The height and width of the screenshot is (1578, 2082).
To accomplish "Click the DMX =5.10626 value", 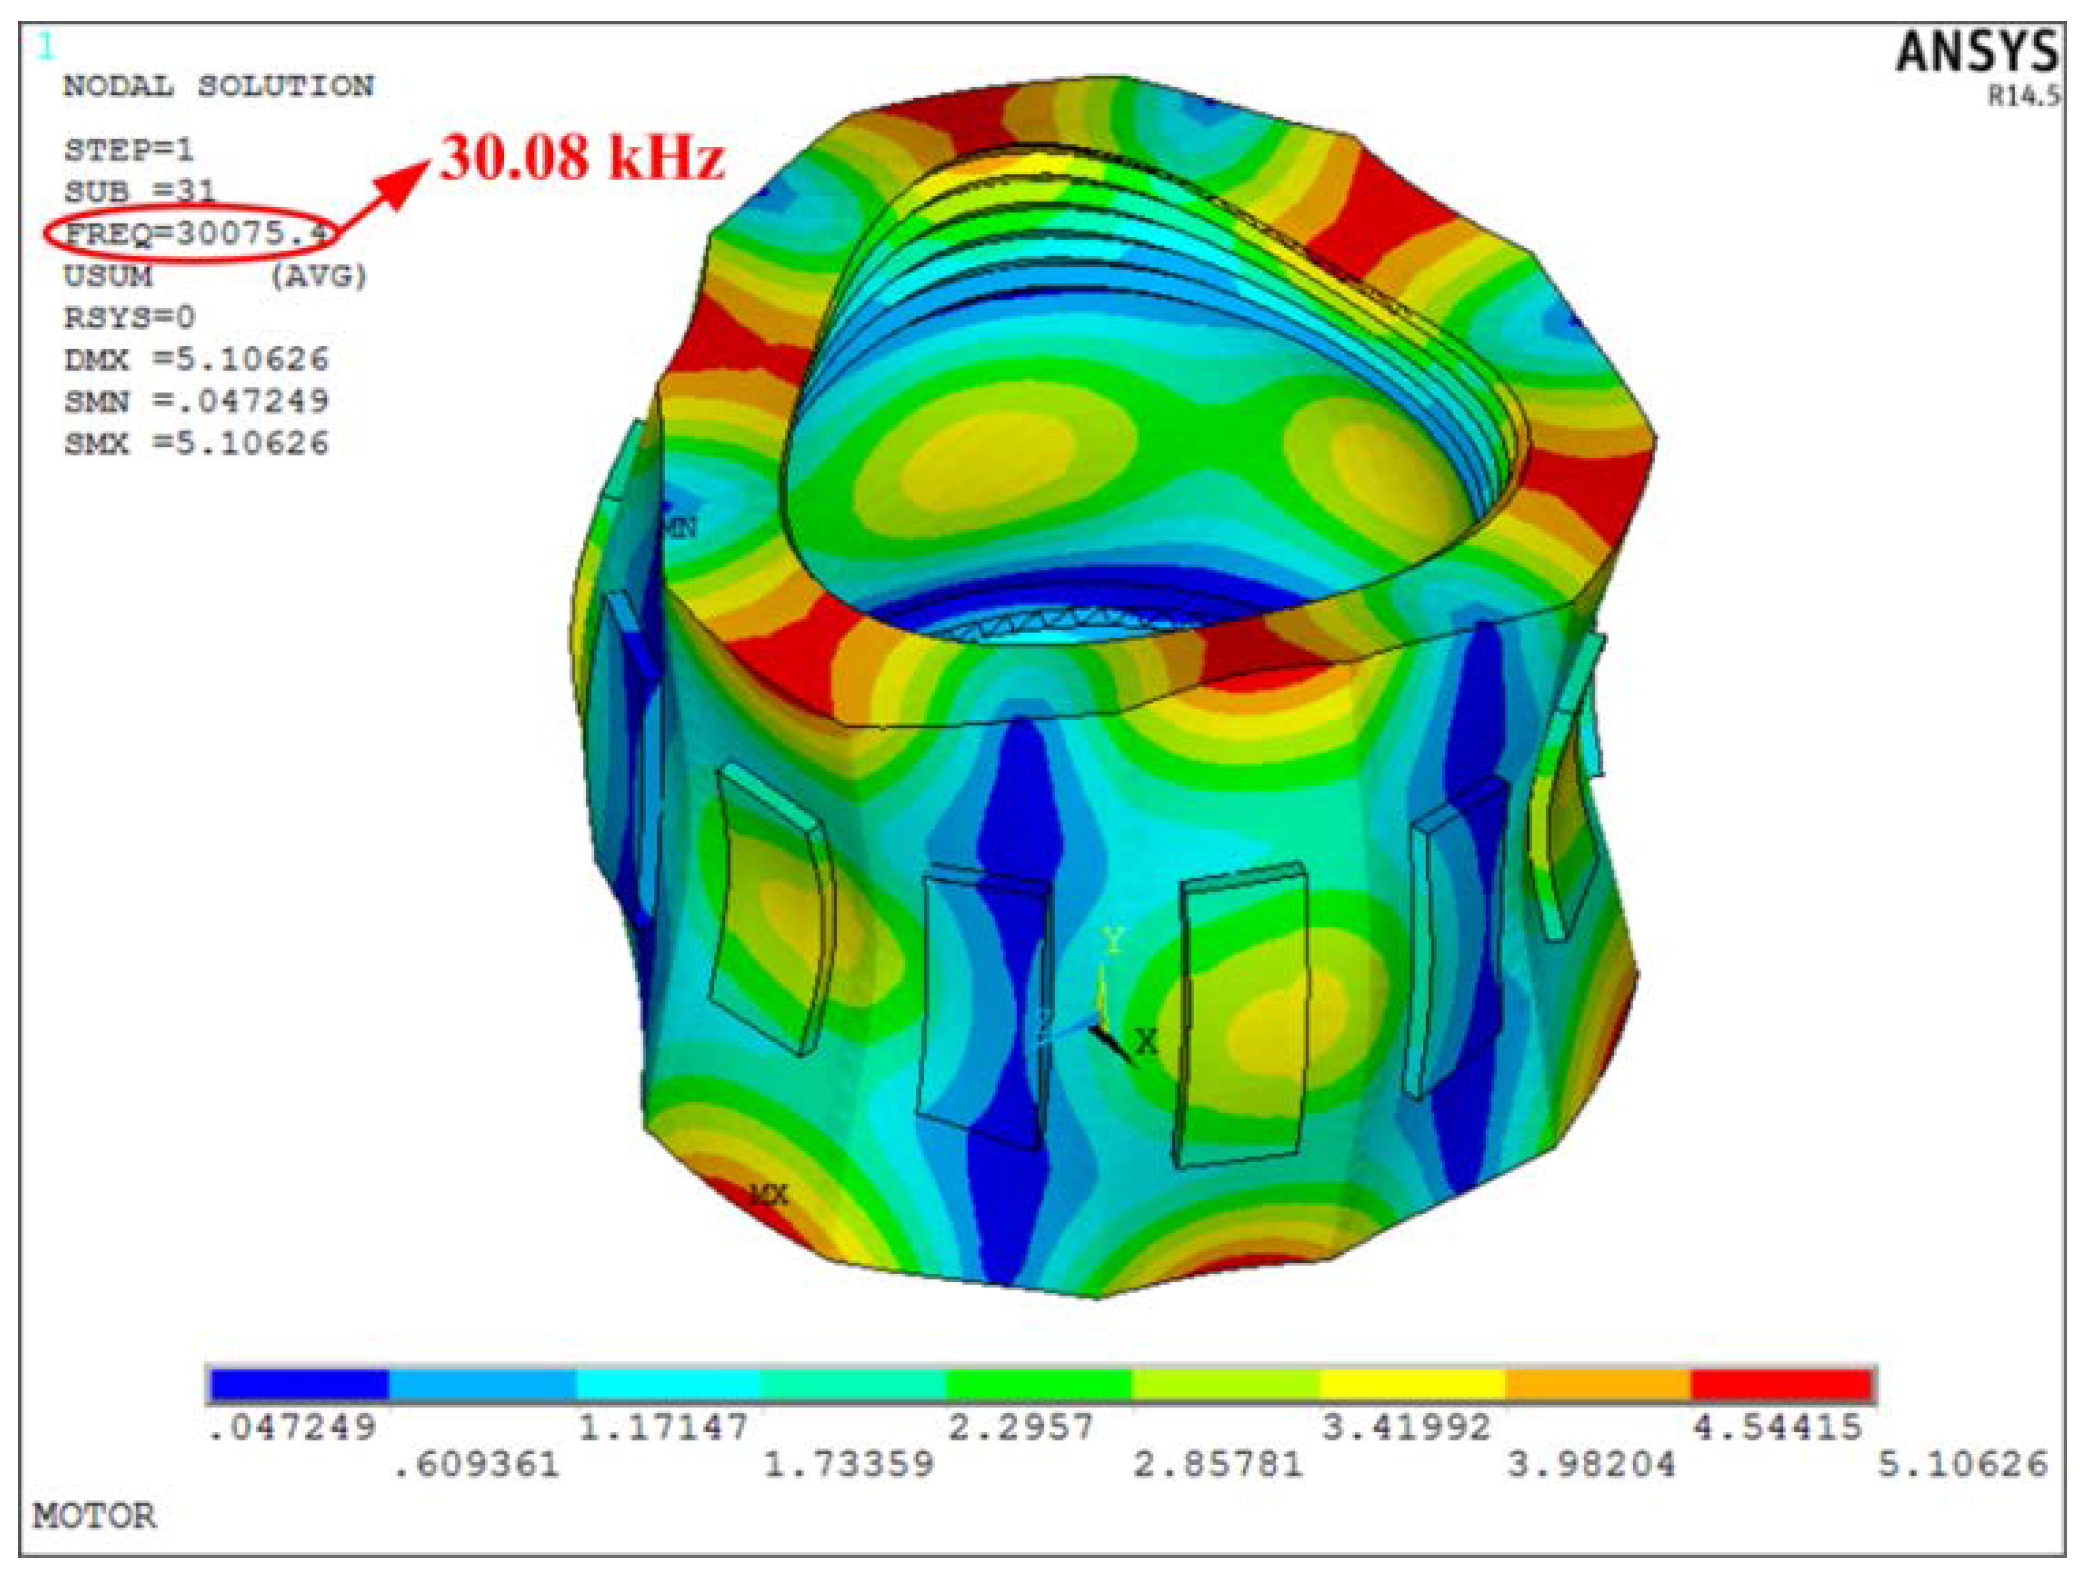I will 196,359.
